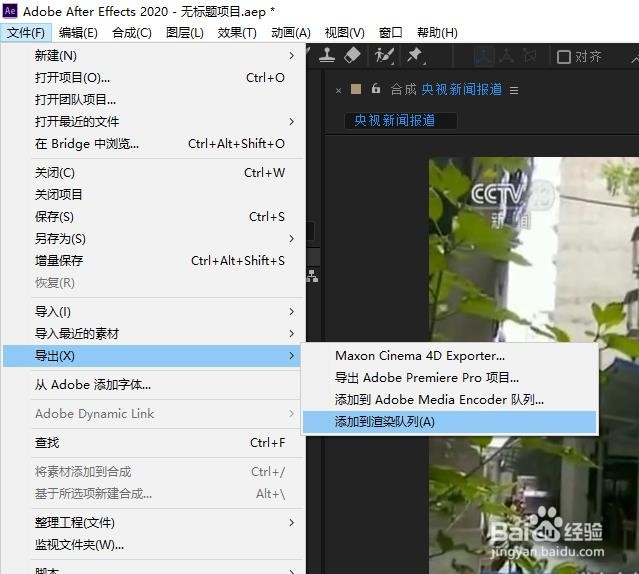This screenshot has width=639, height=574.
Task: Select 添加到渲染队列(A)
Action: [450, 422]
